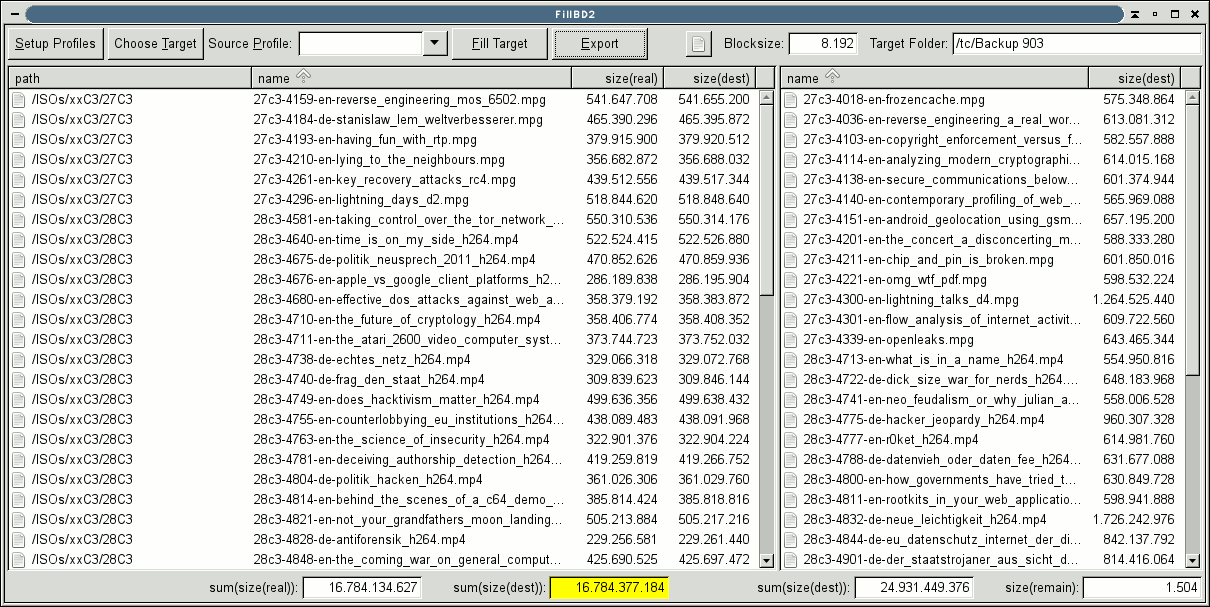Viewport: 1210px width, 607px height.
Task: Sort left list by path column header
Action: coord(128,78)
